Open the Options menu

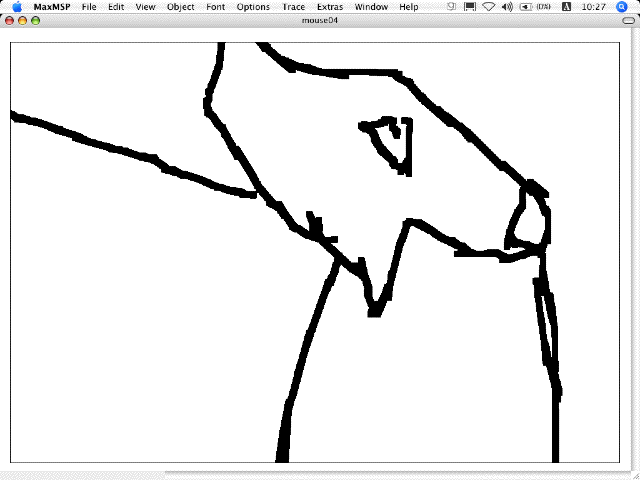253,7
